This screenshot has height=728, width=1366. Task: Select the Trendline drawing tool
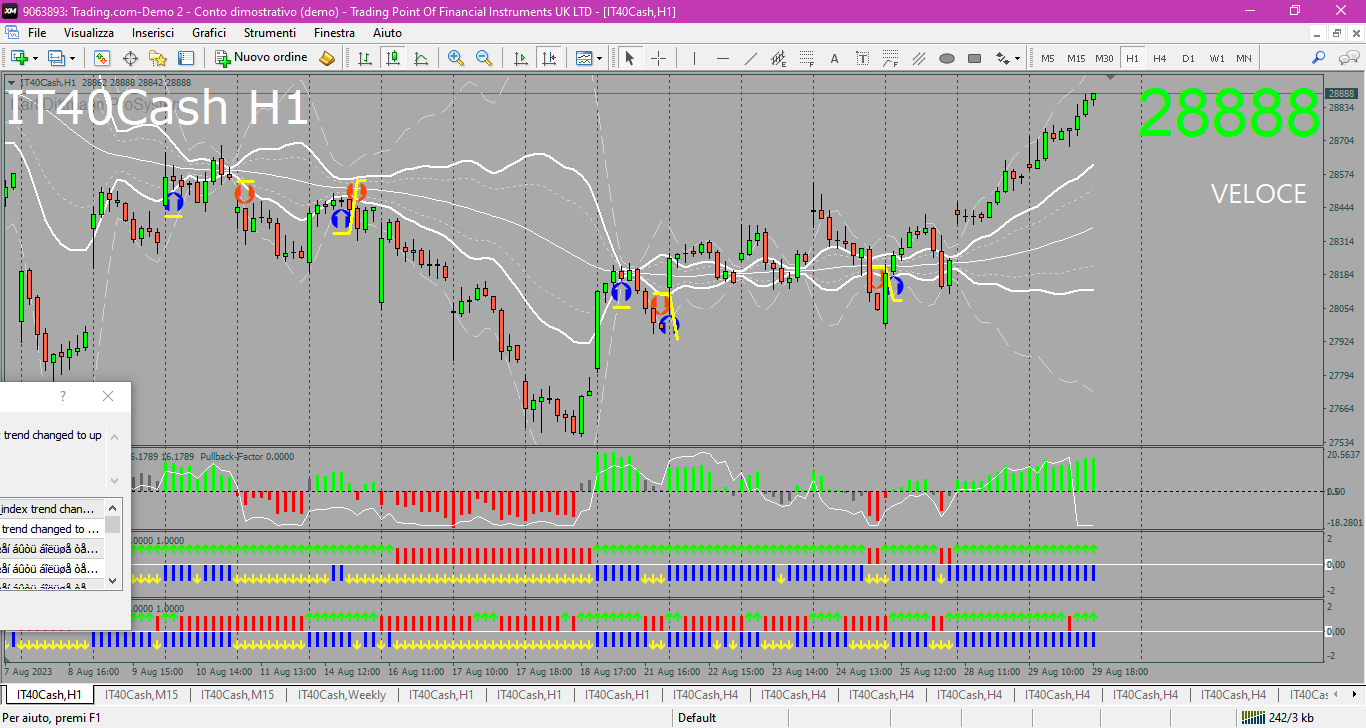(x=751, y=58)
